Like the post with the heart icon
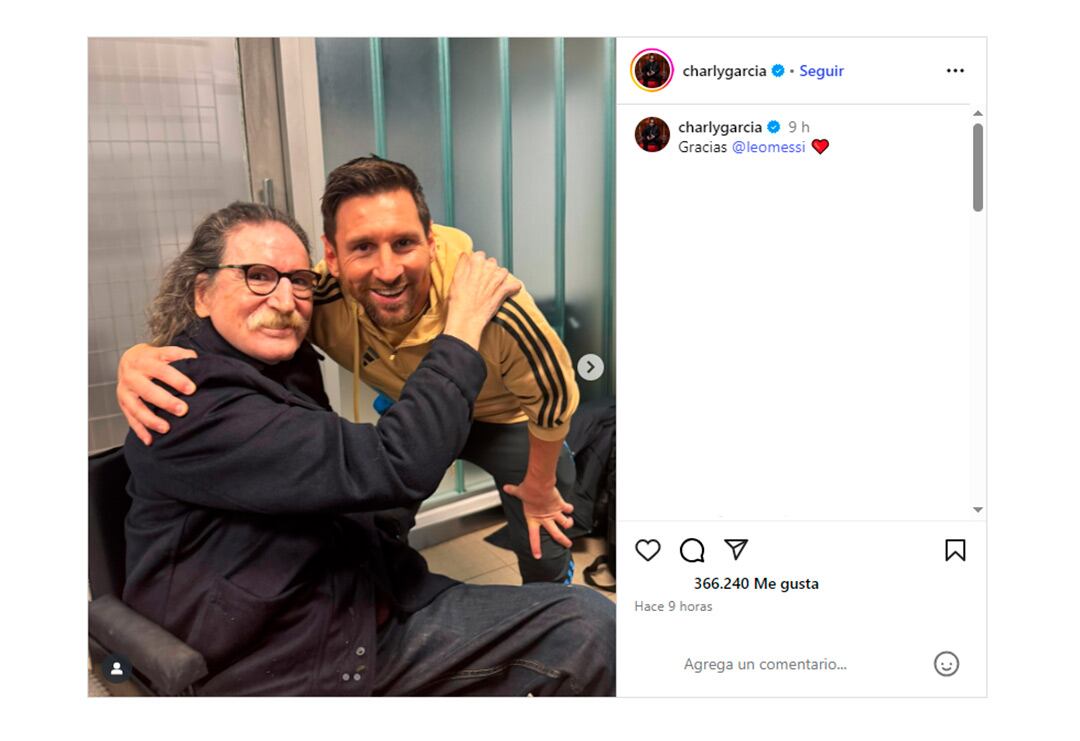The width and height of the screenshot is (1080, 741). pos(647,550)
